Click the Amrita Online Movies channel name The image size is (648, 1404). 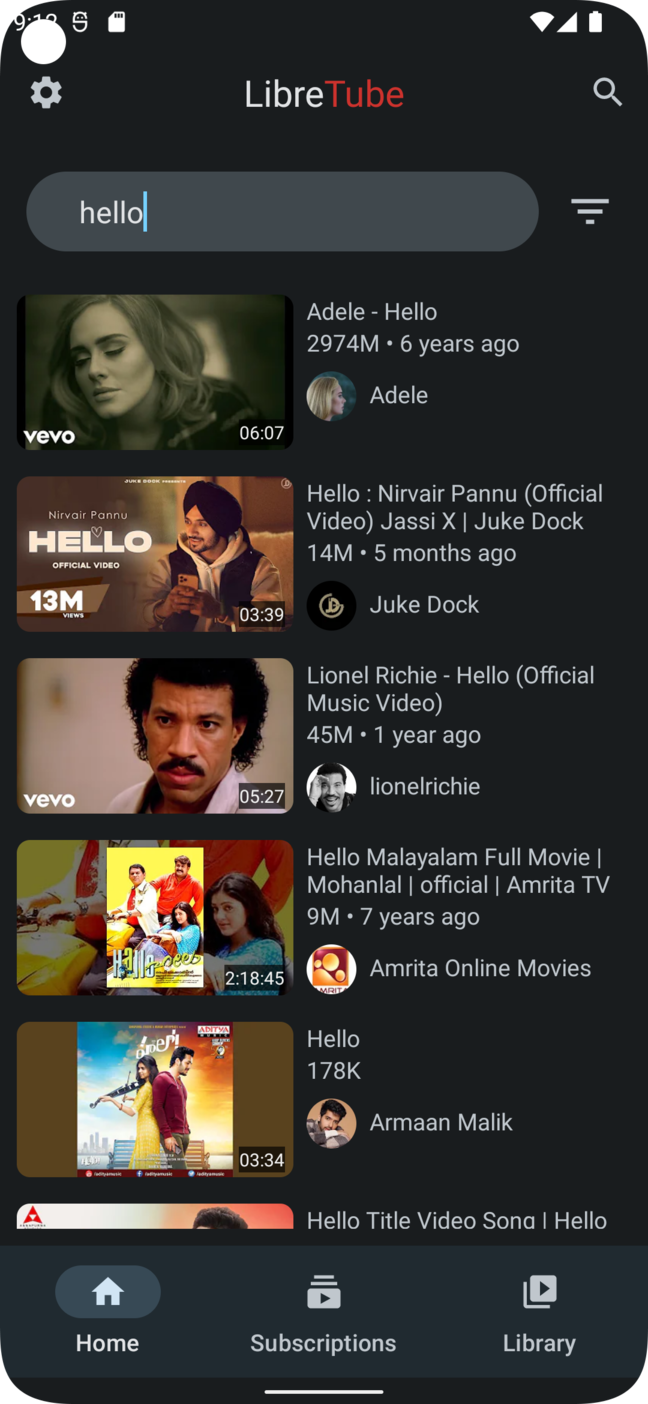(x=480, y=969)
